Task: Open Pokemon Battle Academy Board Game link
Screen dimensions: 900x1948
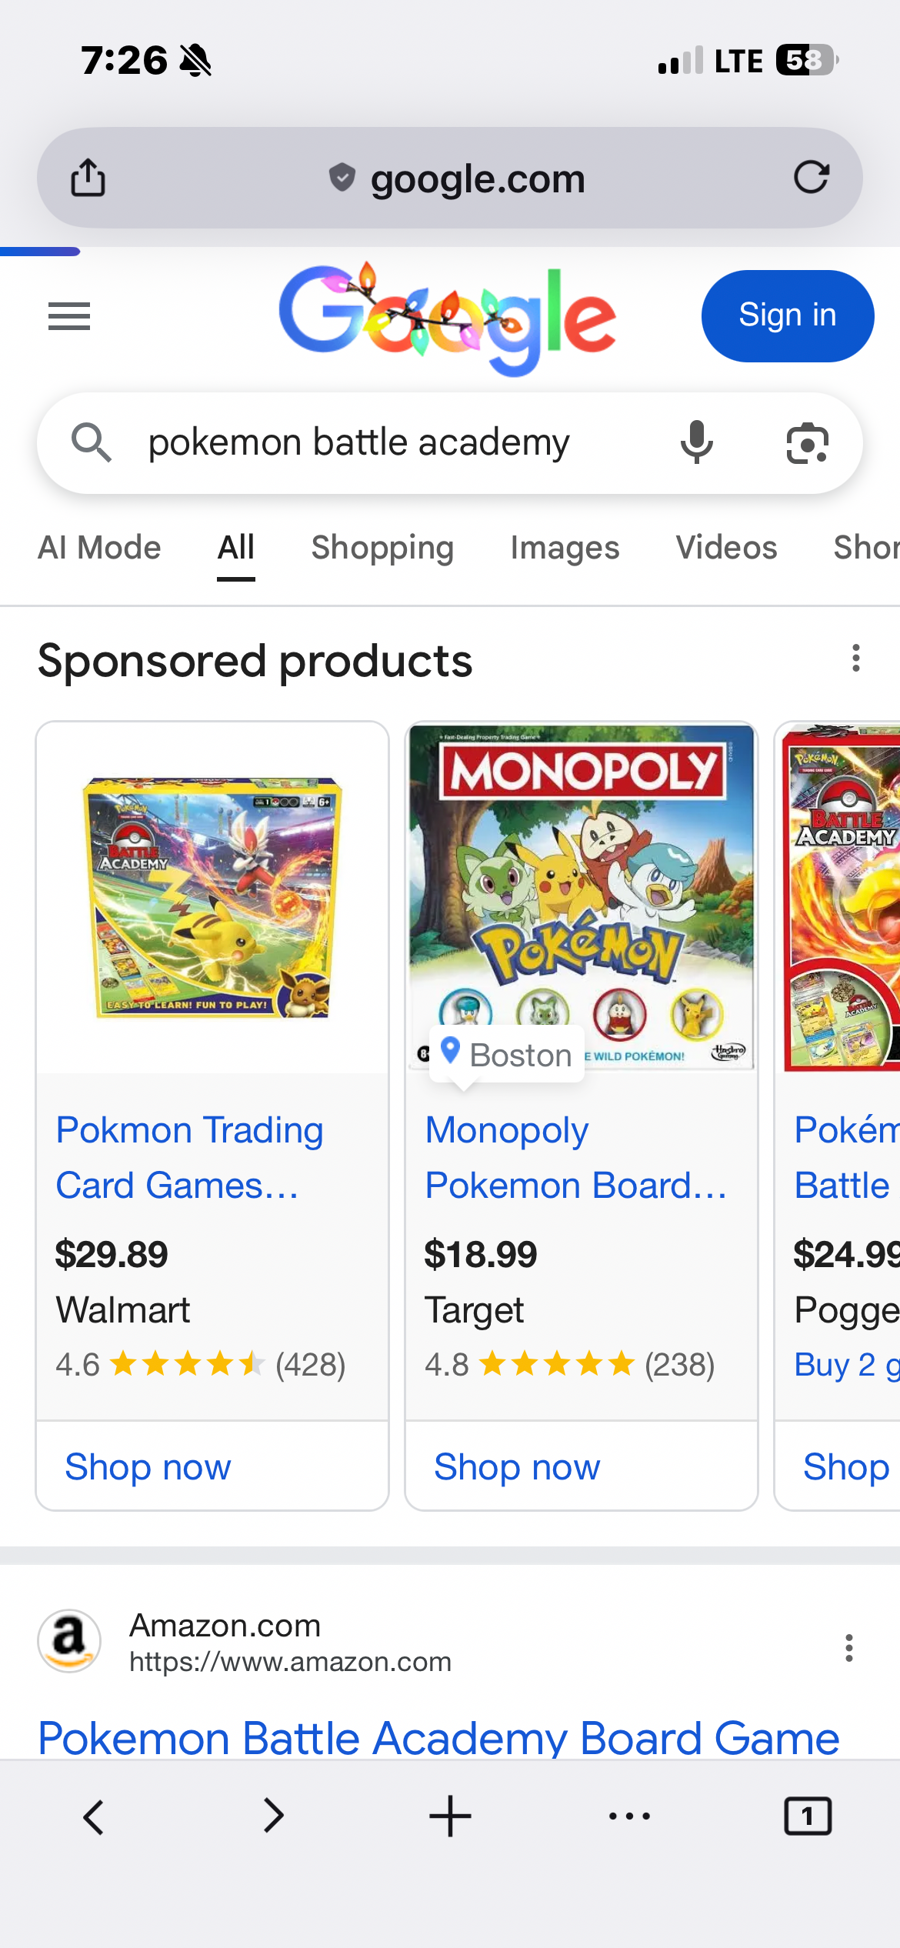Action: [x=438, y=1737]
